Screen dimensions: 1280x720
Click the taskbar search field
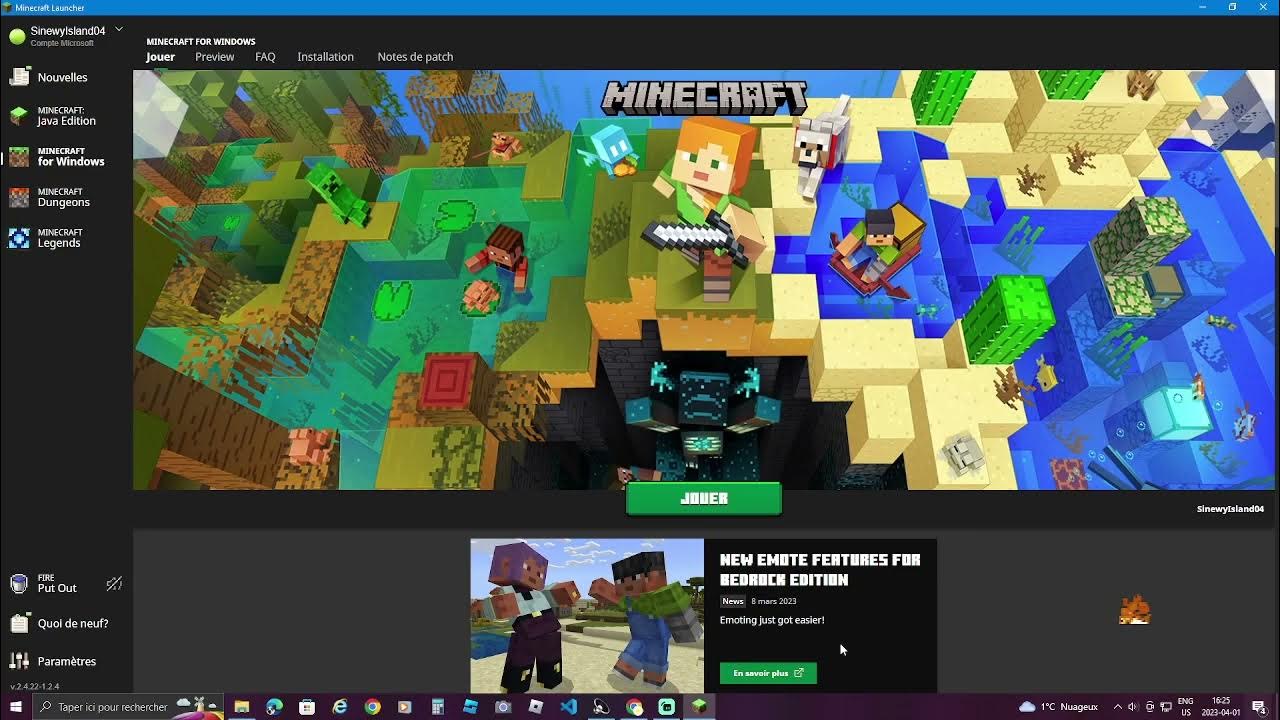point(128,707)
